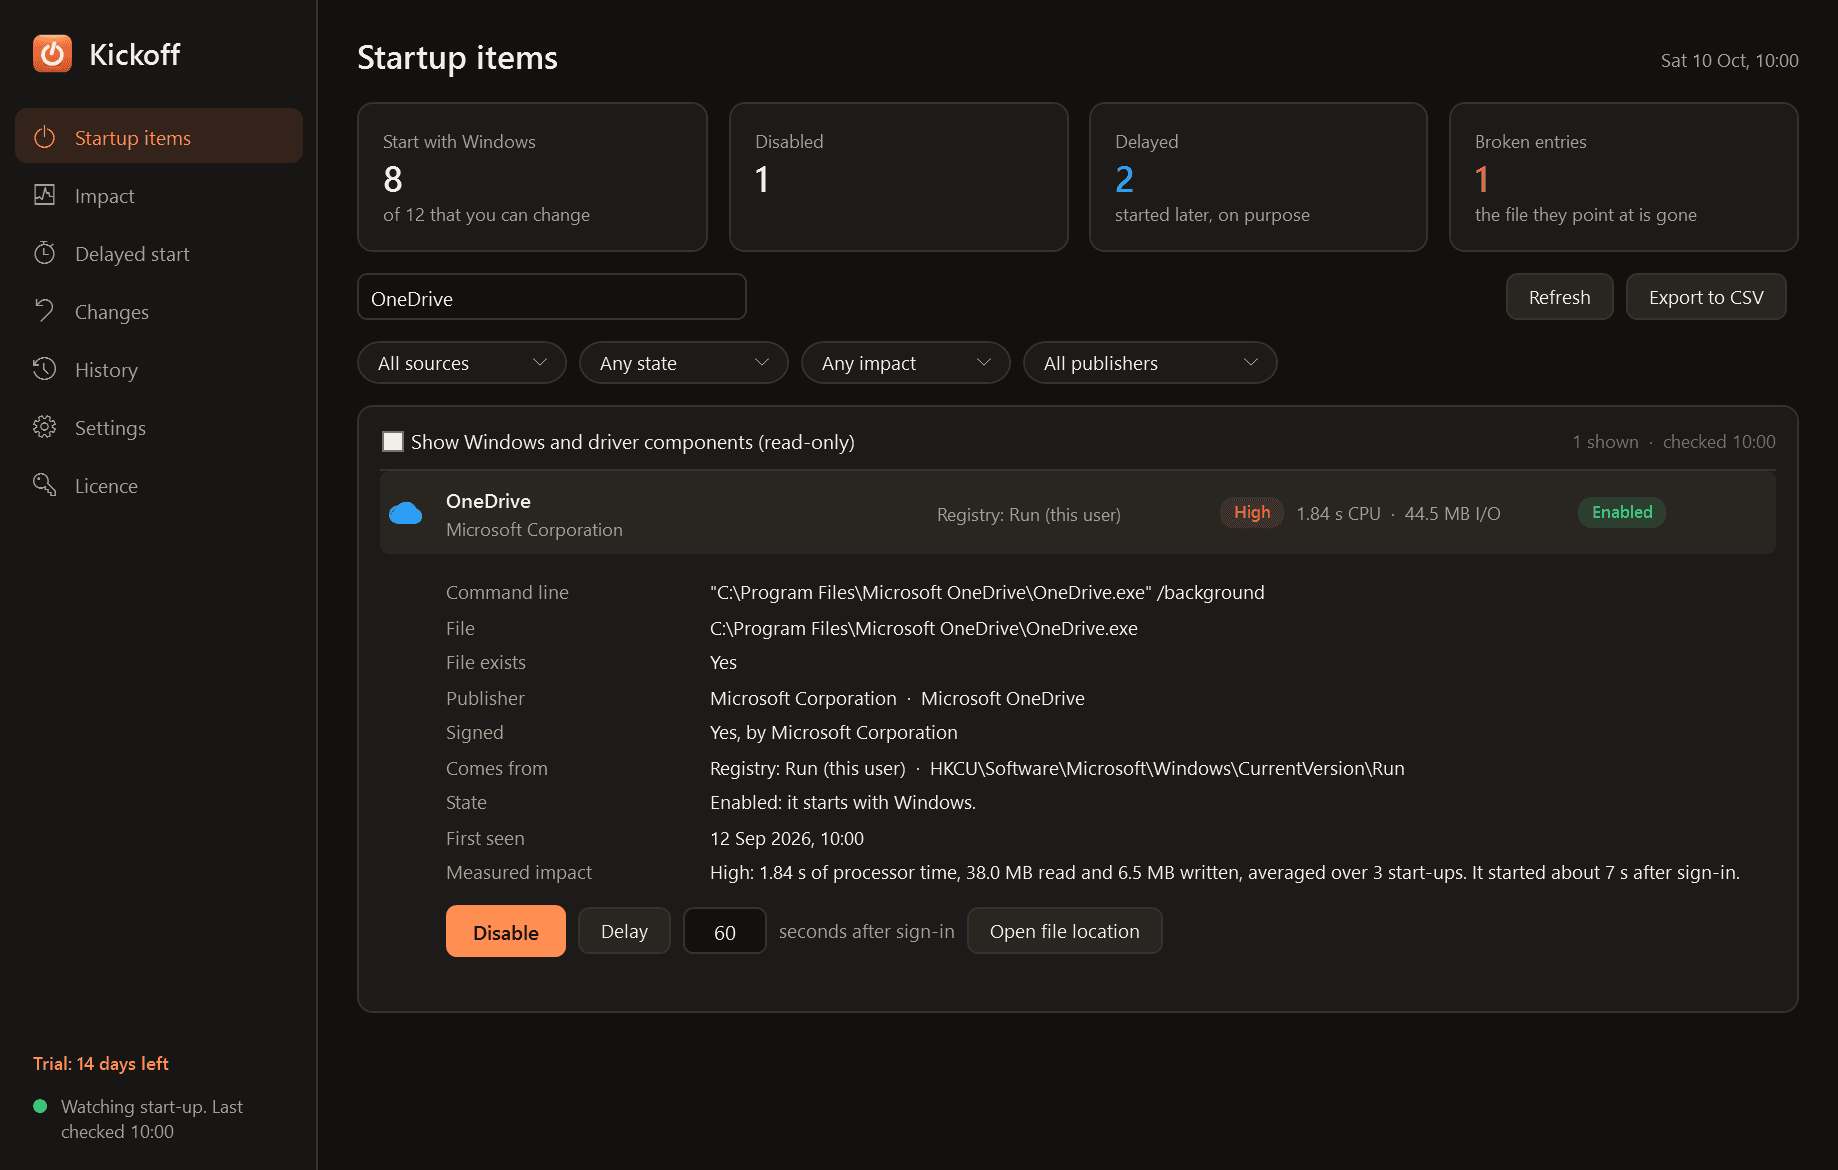Click the OneDrive cloud icon
The height and width of the screenshot is (1170, 1838).
405,513
